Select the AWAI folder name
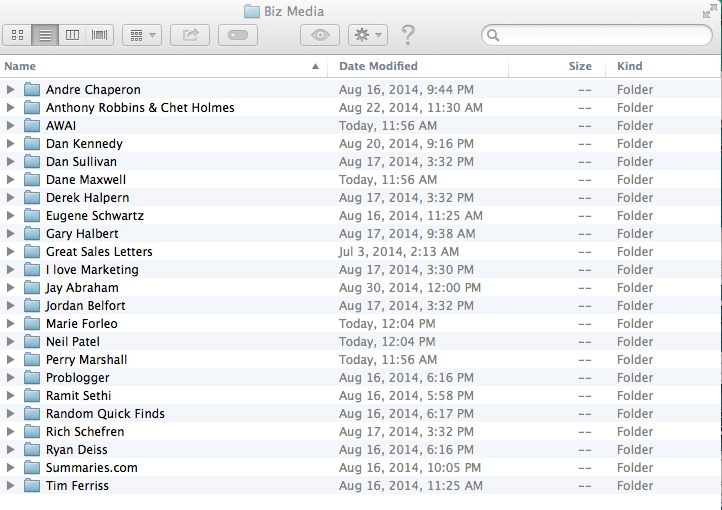The image size is (722, 510). click(61, 126)
